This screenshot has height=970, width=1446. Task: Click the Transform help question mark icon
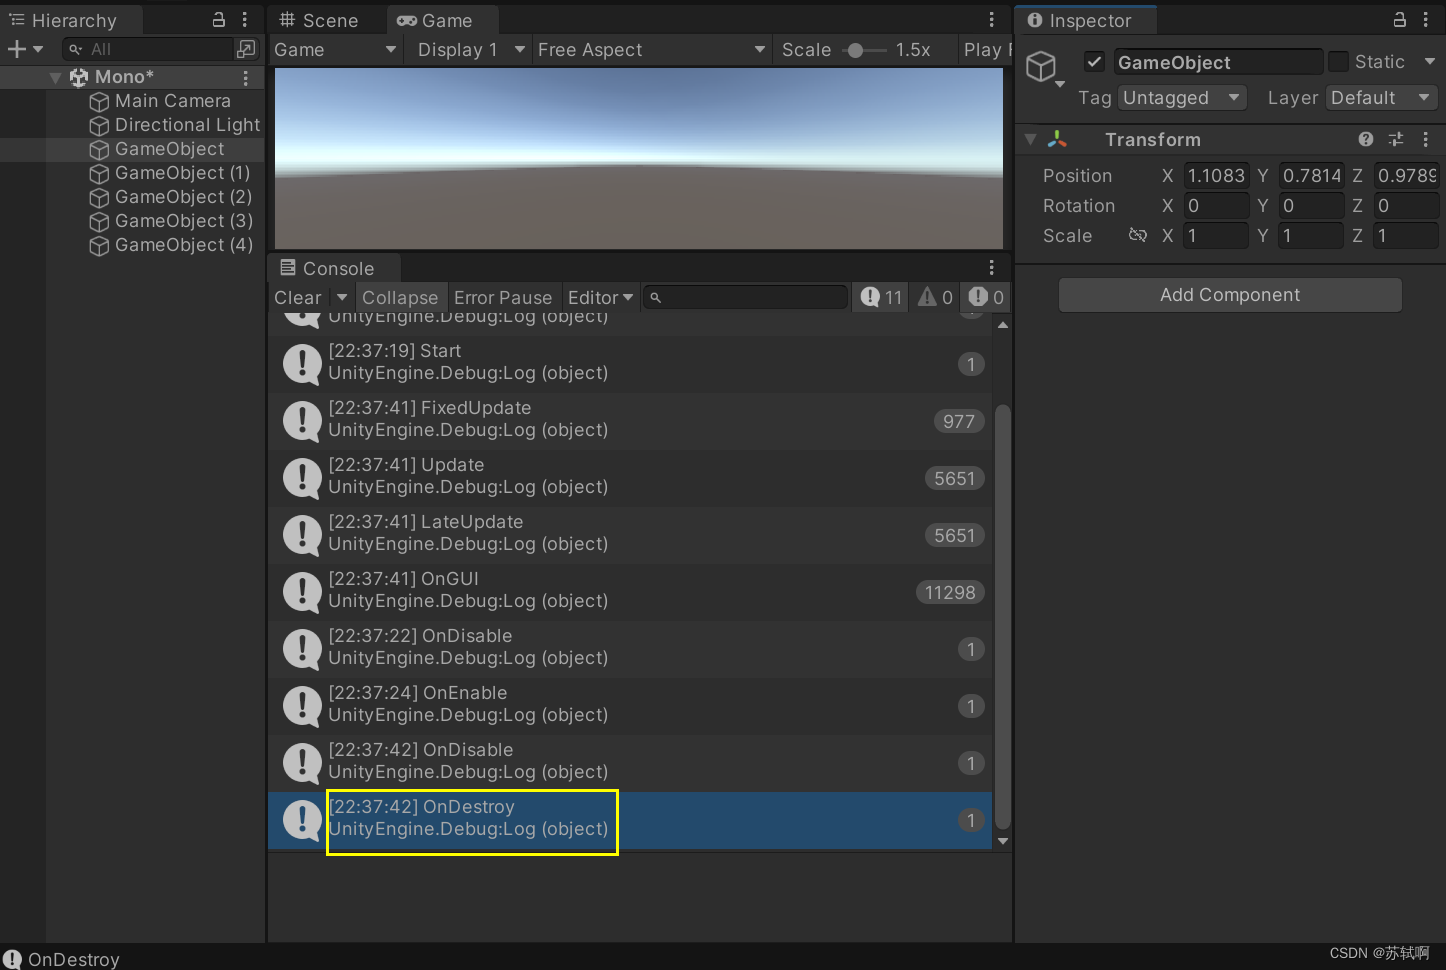(x=1365, y=139)
